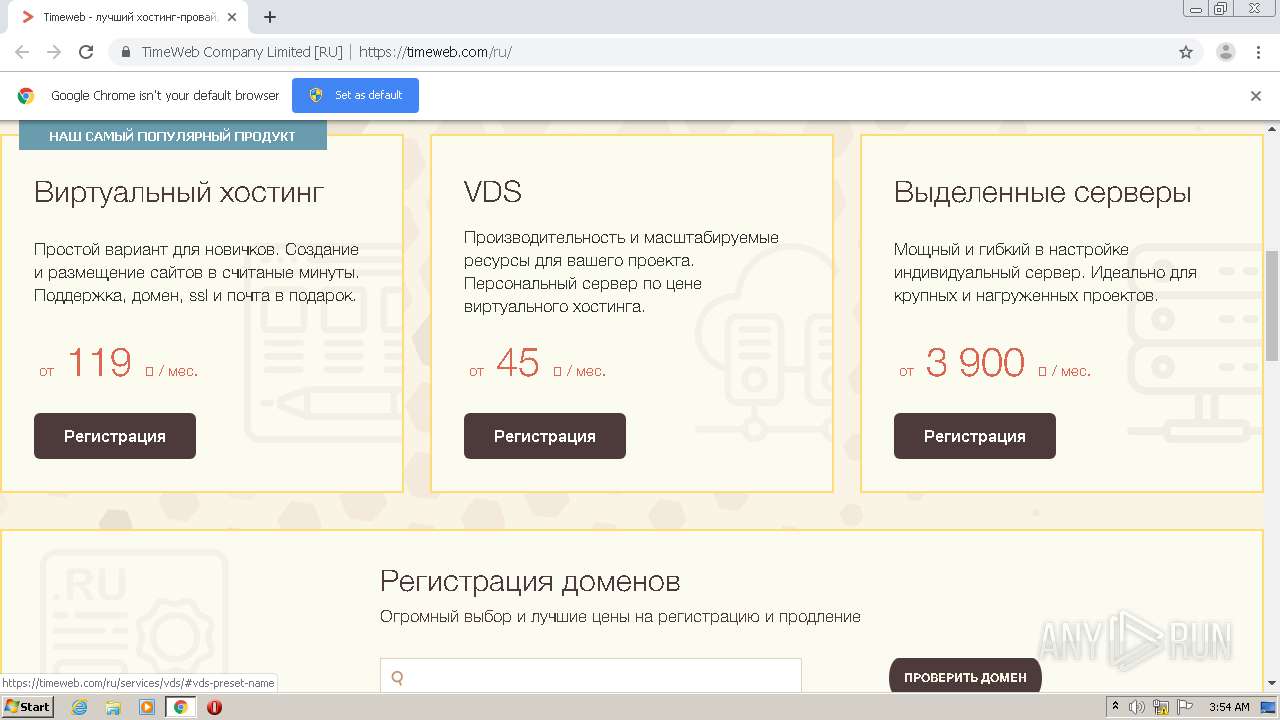Reload the Timeweb page
The image size is (1280, 720).
(86, 52)
